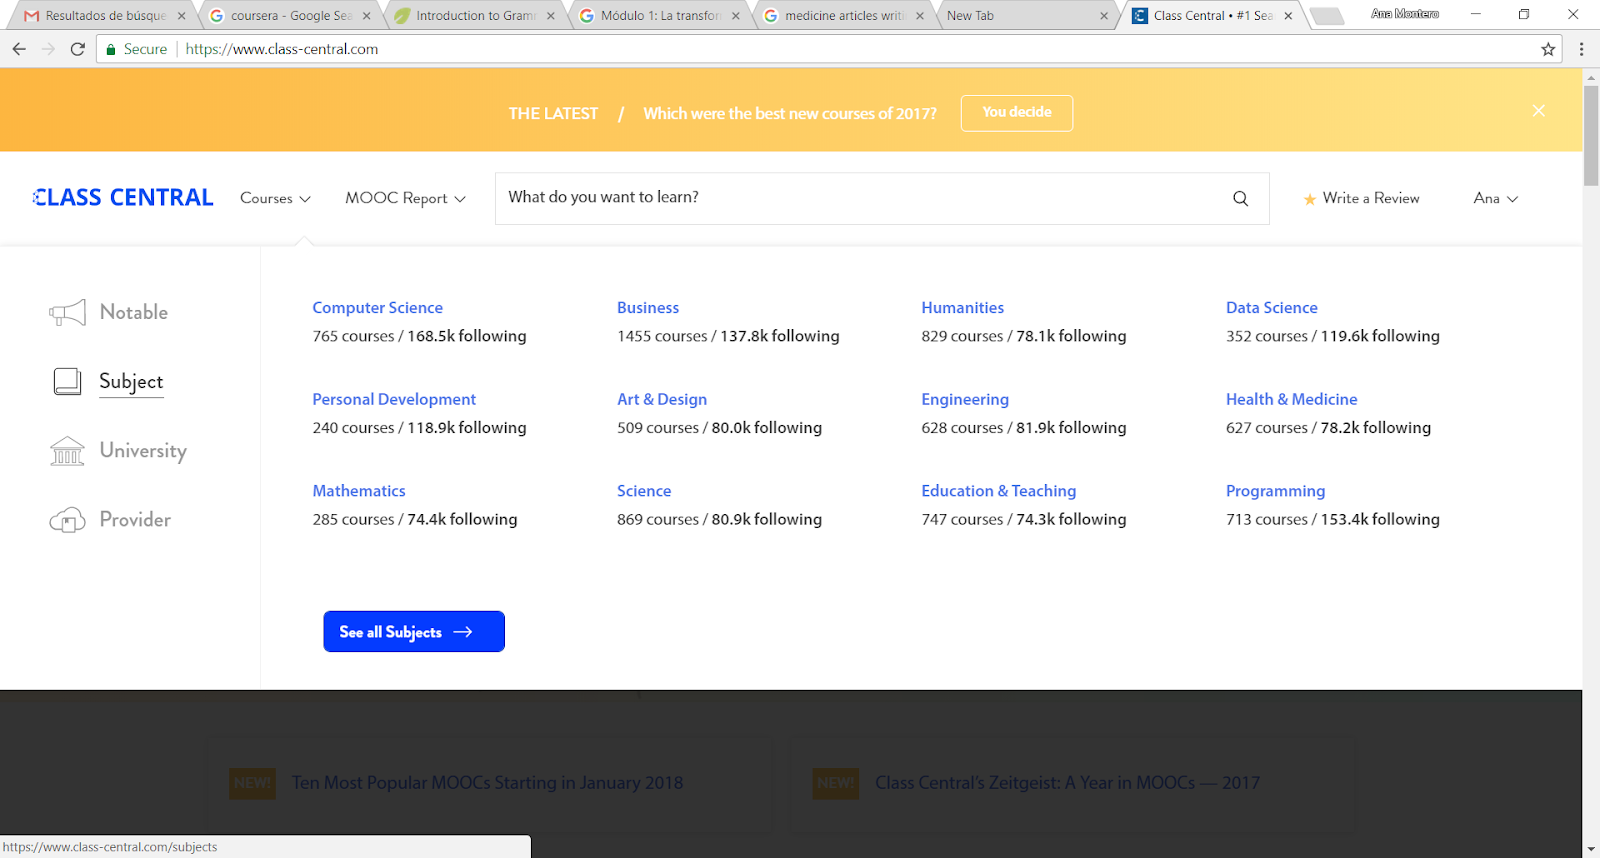Screen dimensions: 1600x858
Task: Close the coursera Google Search tab
Action: pos(367,16)
